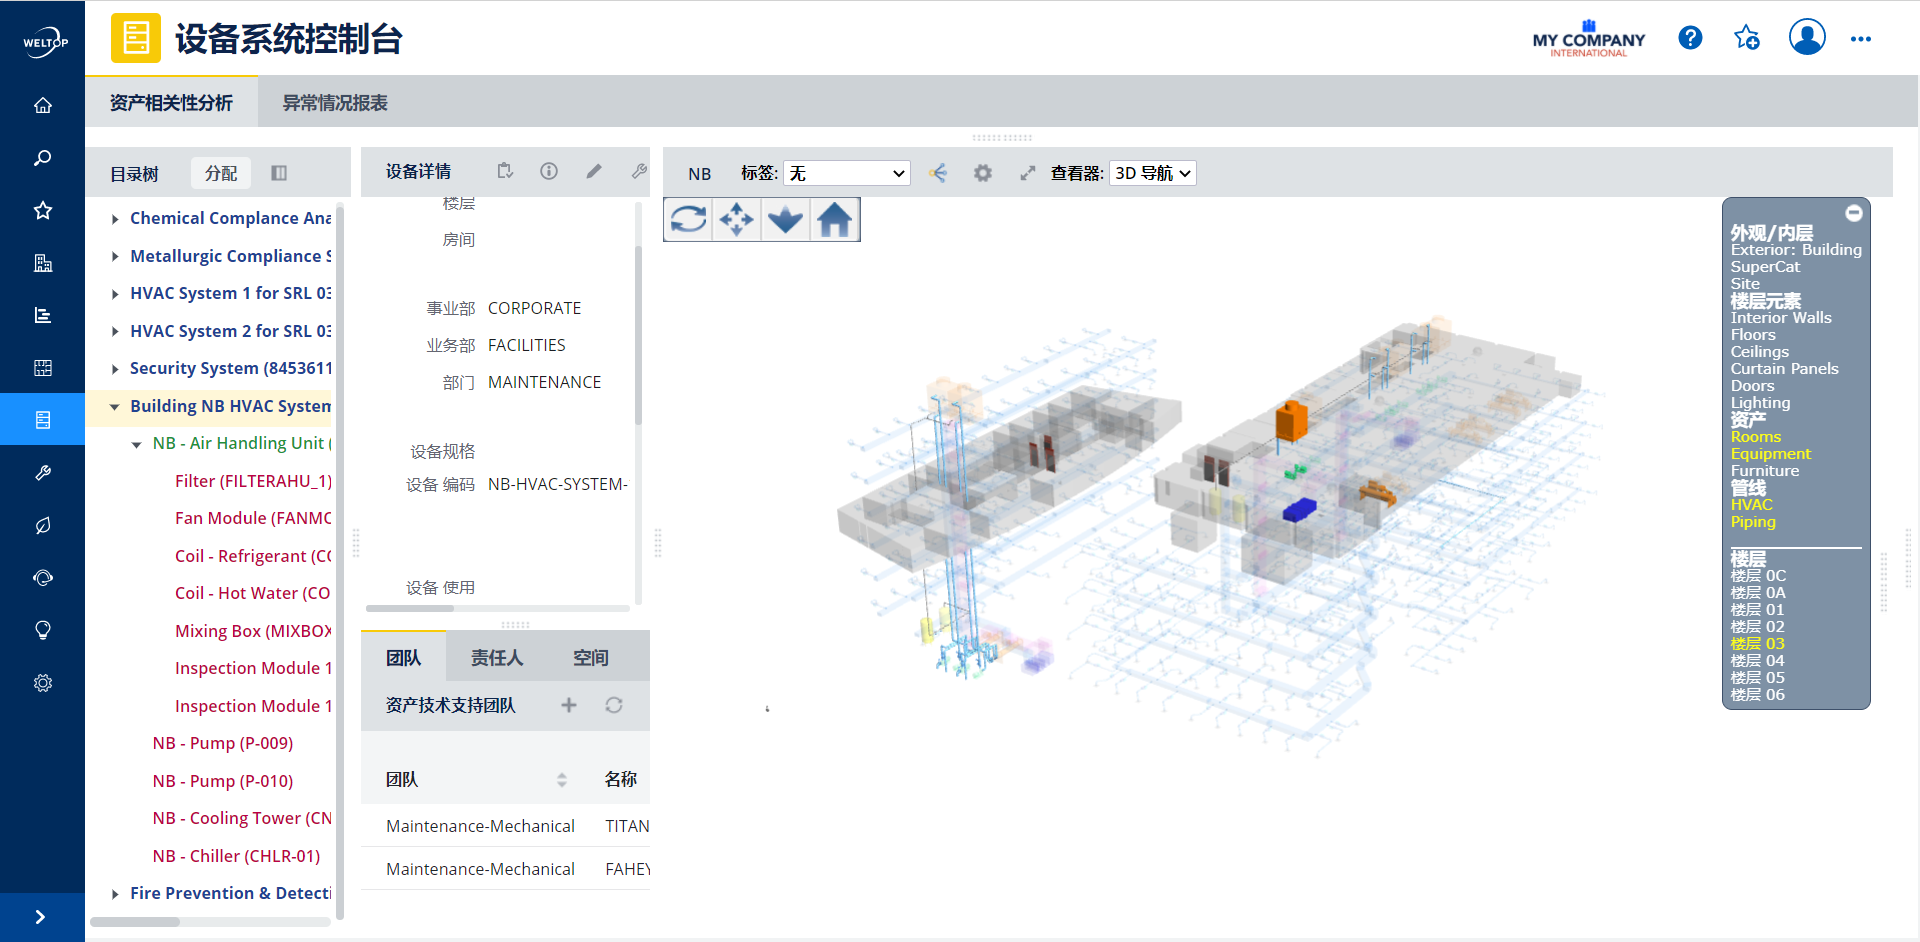Select NB - Chiller (CHLR-01) in tree
1920x942 pixels.
236,856
